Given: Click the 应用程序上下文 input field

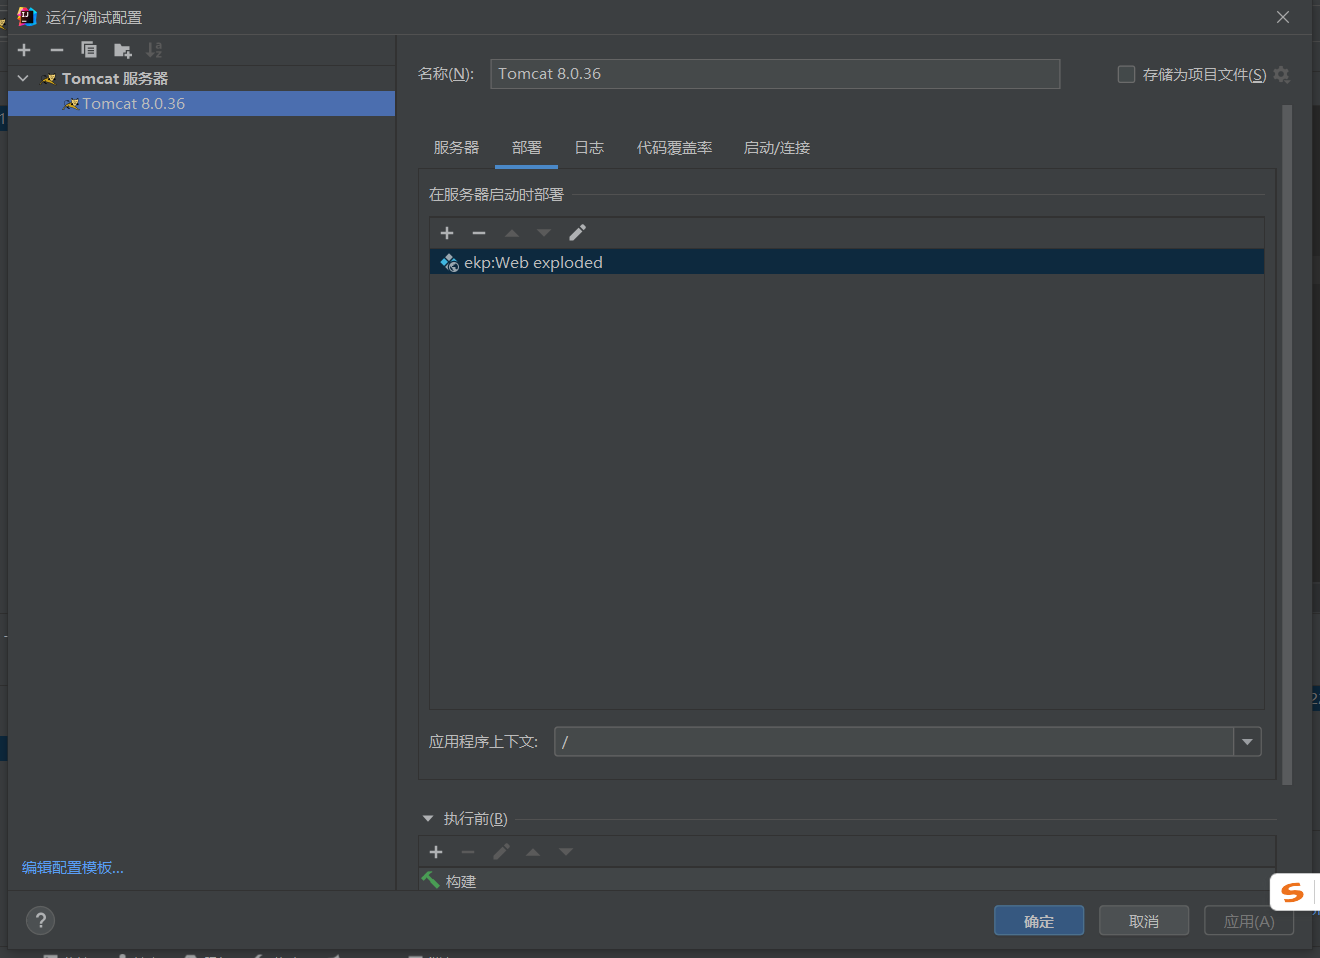Looking at the screenshot, I should (x=894, y=742).
